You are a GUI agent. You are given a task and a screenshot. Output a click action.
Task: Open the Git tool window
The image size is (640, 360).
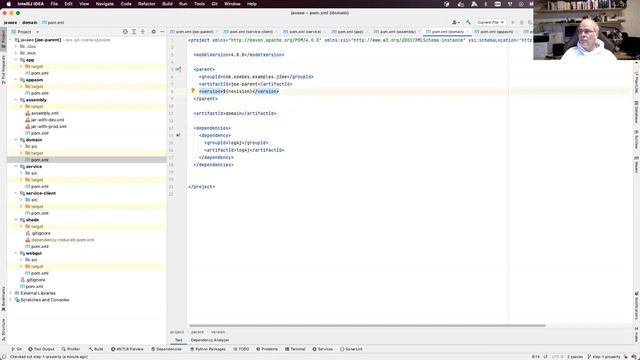point(17,349)
